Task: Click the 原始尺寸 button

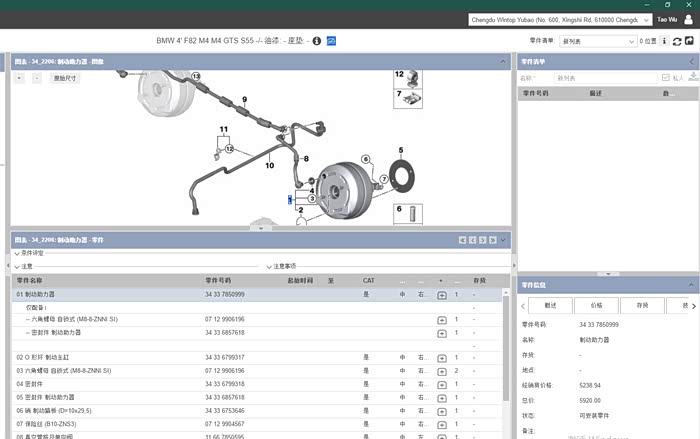Action: [64, 77]
